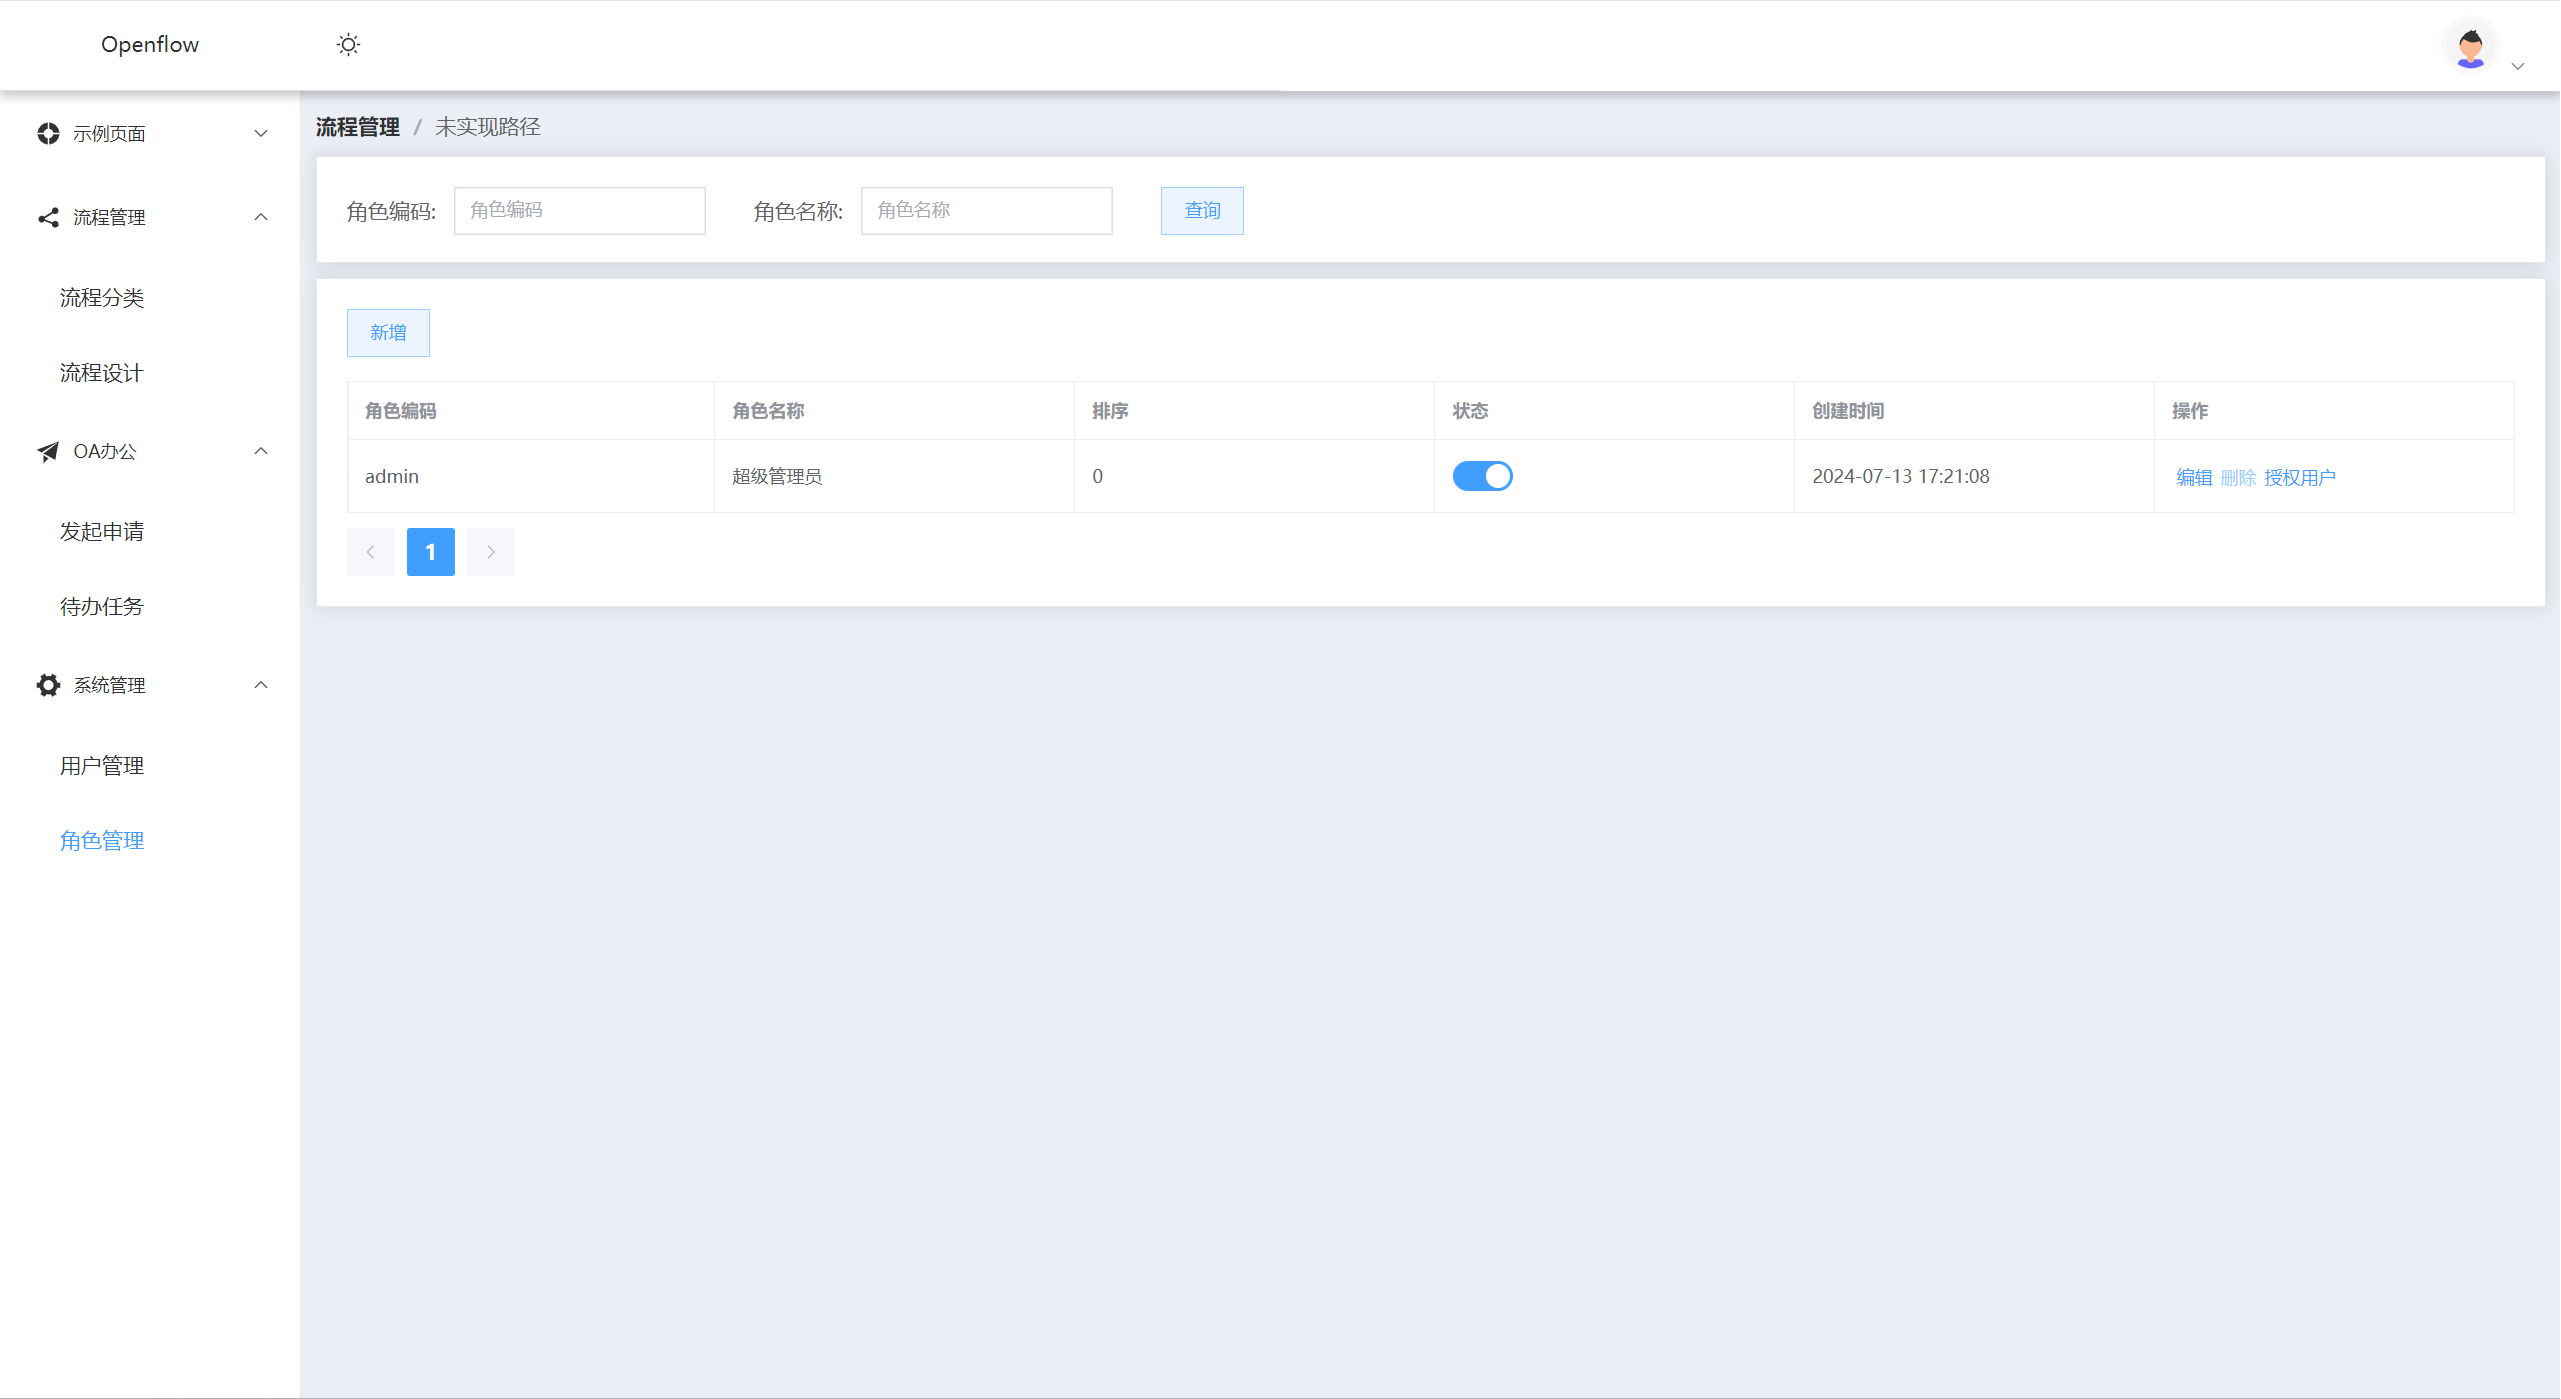
Task: Collapse the OA办公 menu section
Action: point(261,451)
